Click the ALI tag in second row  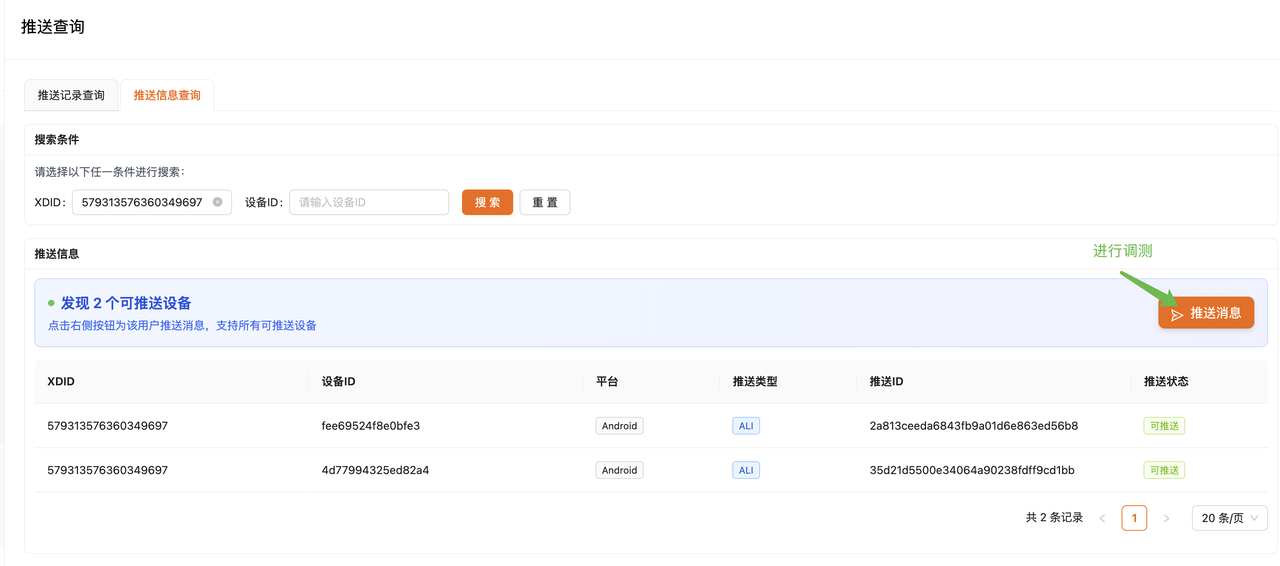click(746, 470)
